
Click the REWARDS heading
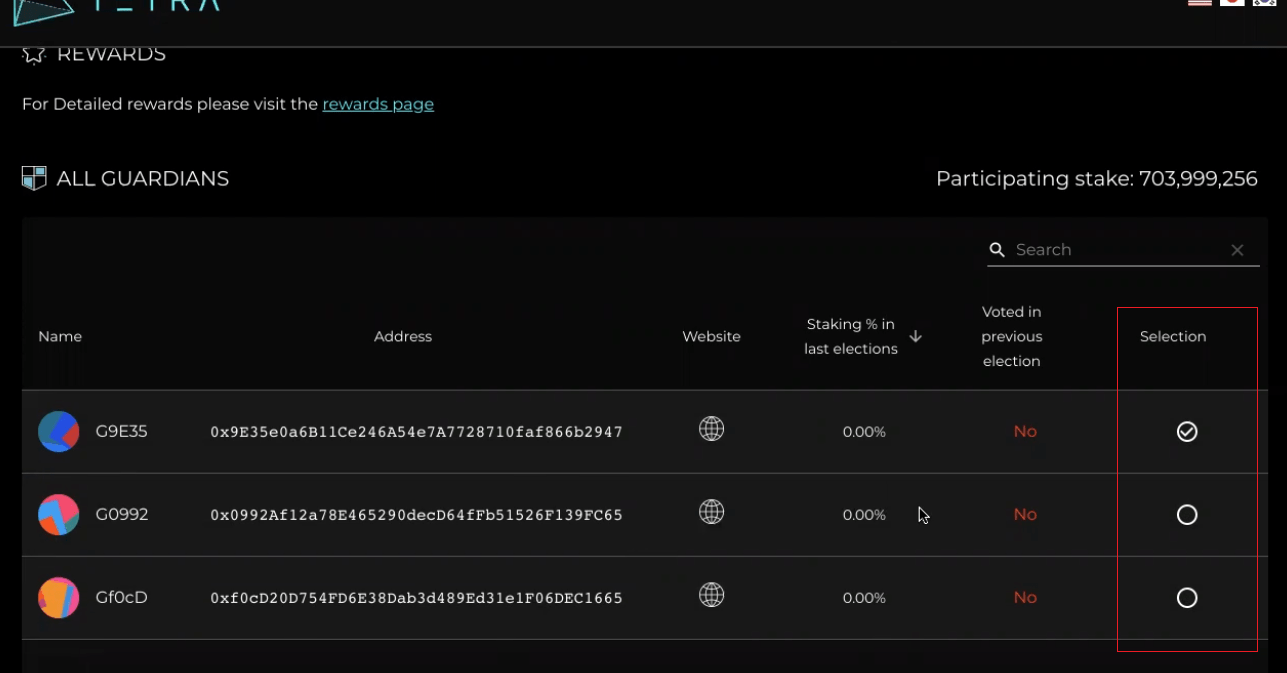111,54
